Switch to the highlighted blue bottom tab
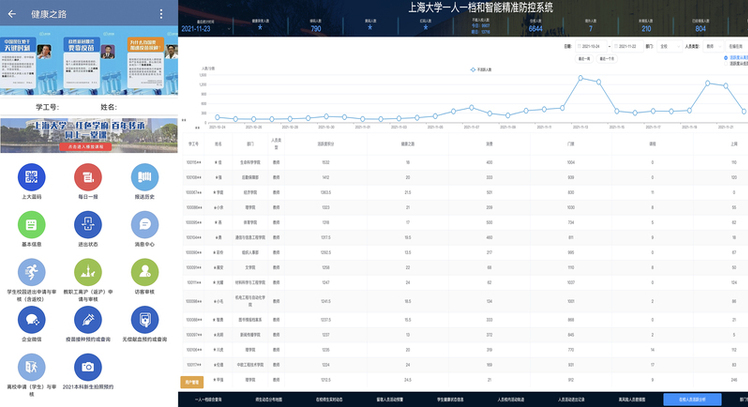The image size is (748, 407). [x=691, y=399]
